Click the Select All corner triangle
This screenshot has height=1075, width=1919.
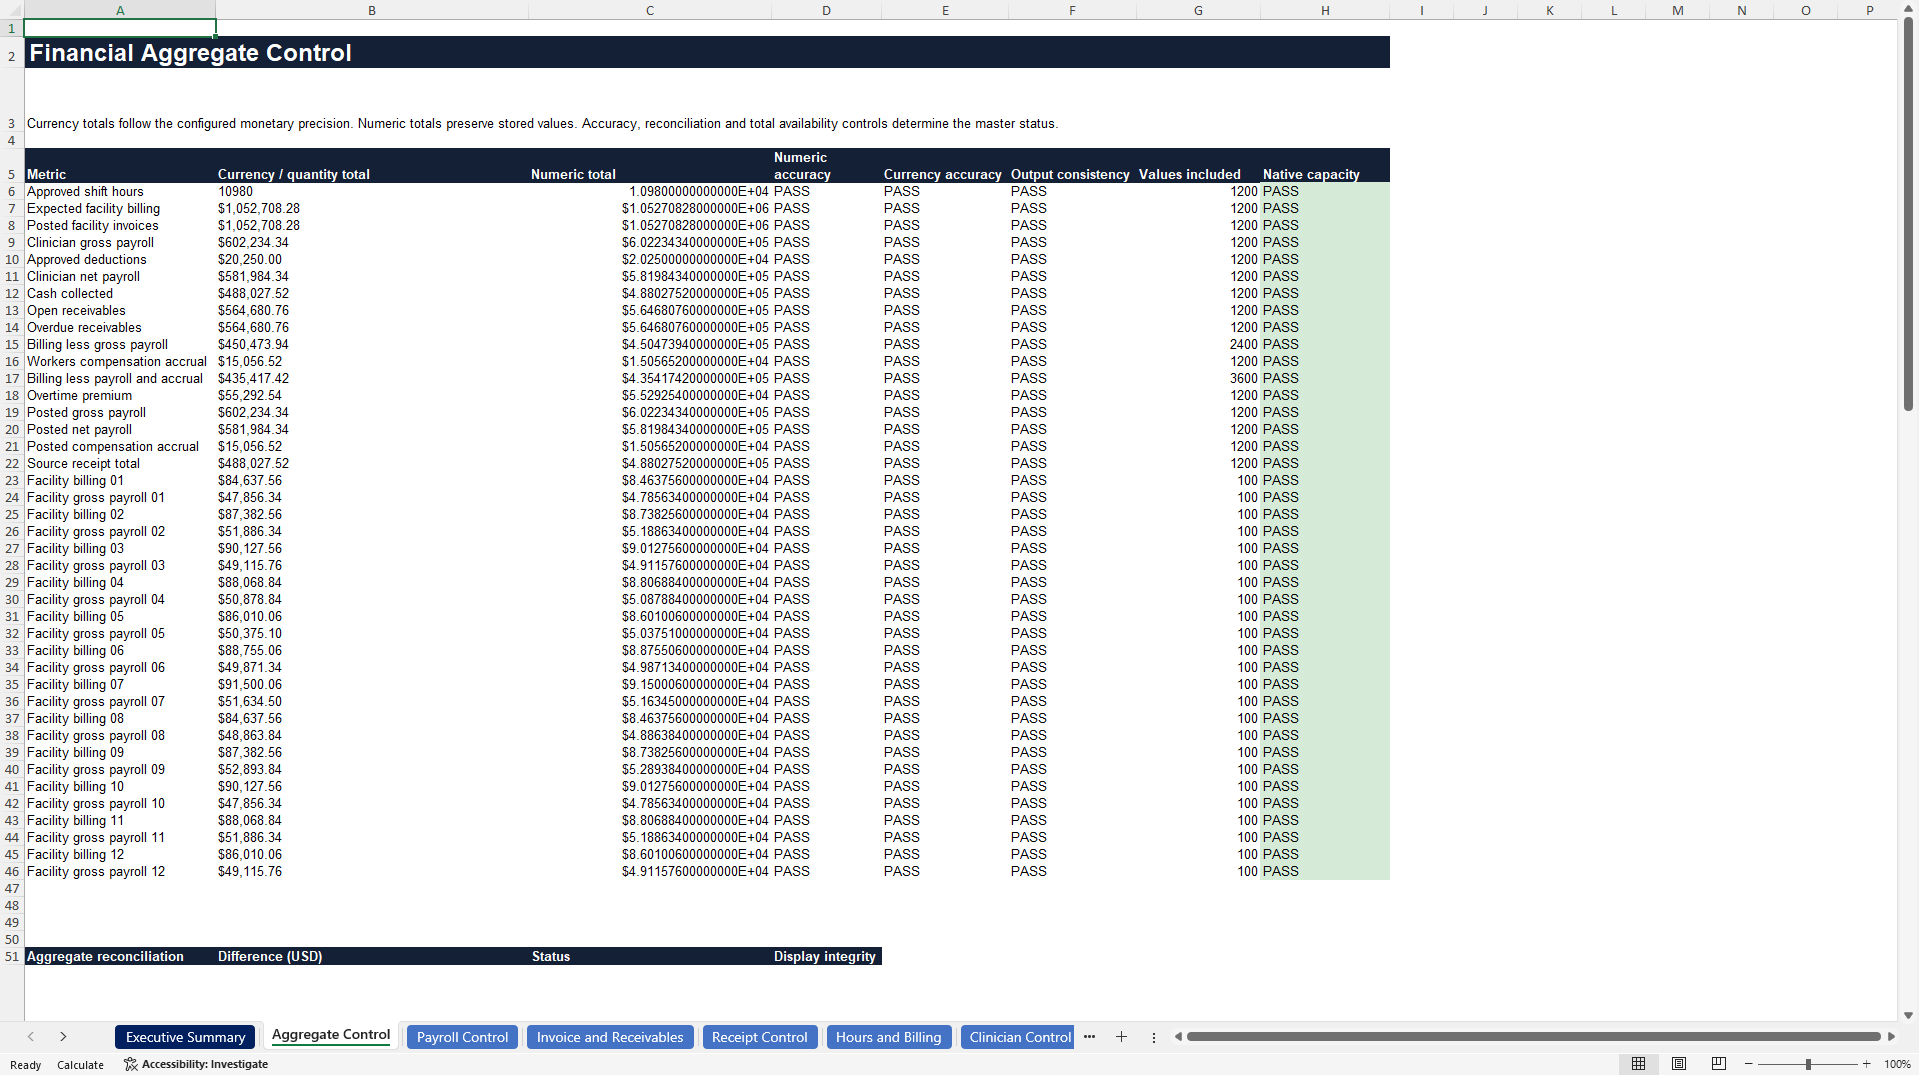(x=12, y=10)
